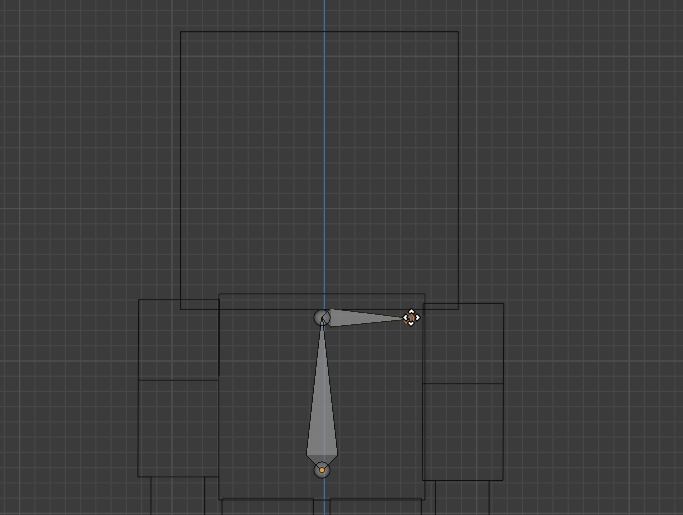Click the orange-dotted joint below the vertical bone
Image resolution: width=683 pixels, height=515 pixels.
point(322,470)
